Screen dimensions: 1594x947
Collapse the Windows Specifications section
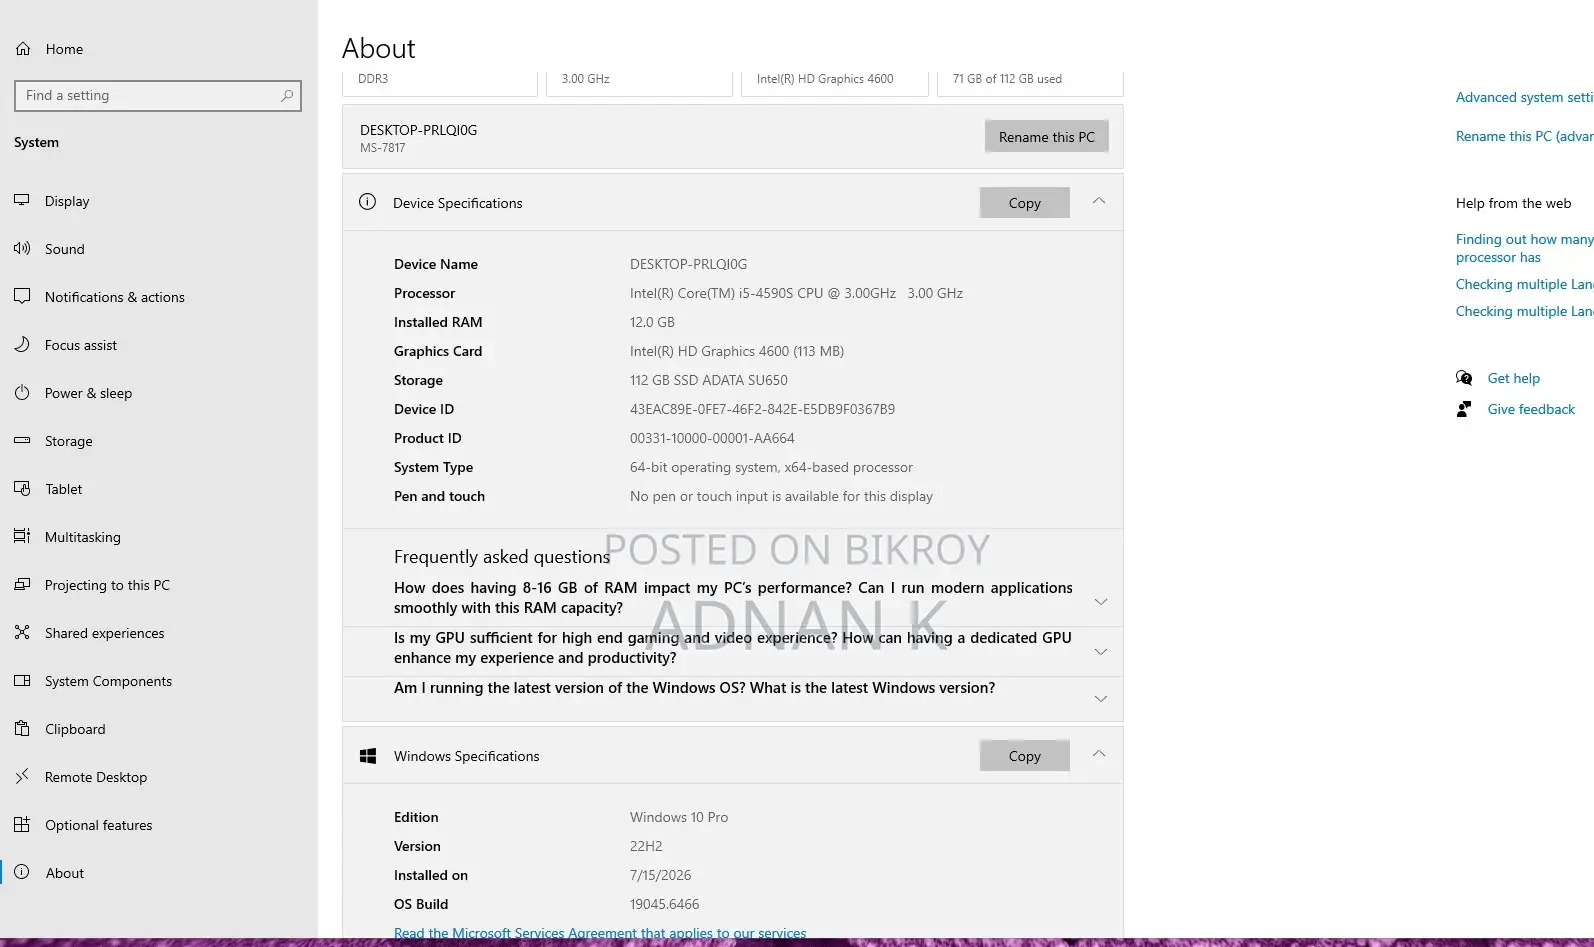click(x=1099, y=755)
